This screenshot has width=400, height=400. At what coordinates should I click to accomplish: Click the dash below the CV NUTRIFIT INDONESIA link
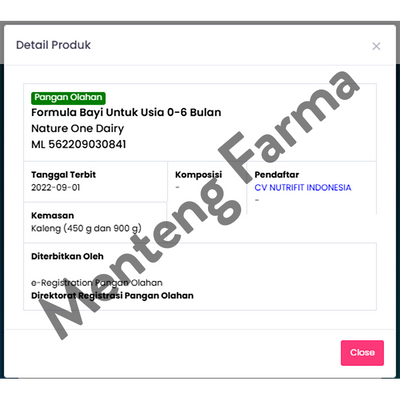[257, 200]
